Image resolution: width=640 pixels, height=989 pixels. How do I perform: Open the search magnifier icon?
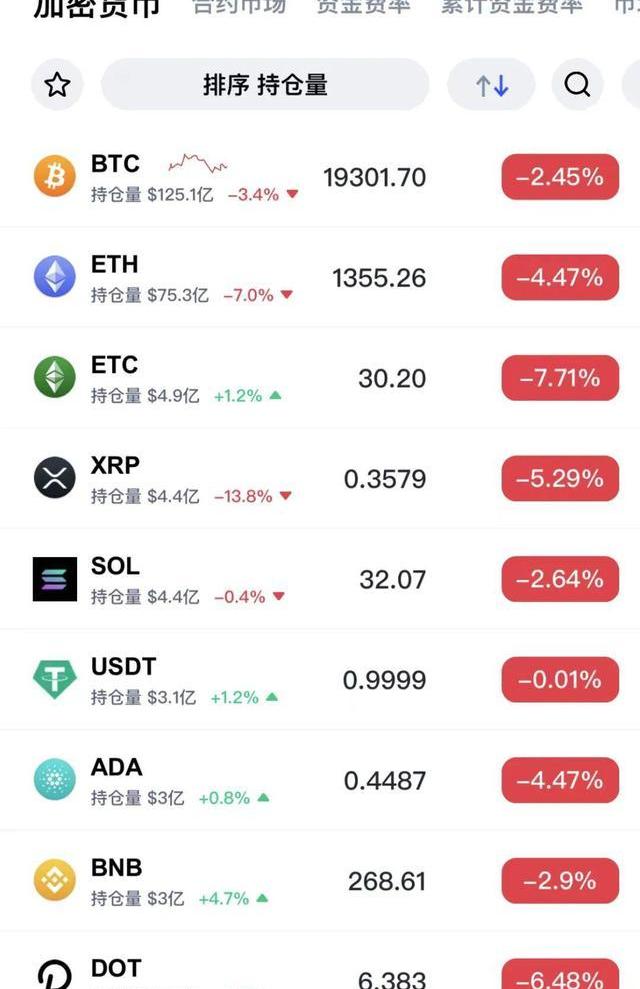coord(577,85)
